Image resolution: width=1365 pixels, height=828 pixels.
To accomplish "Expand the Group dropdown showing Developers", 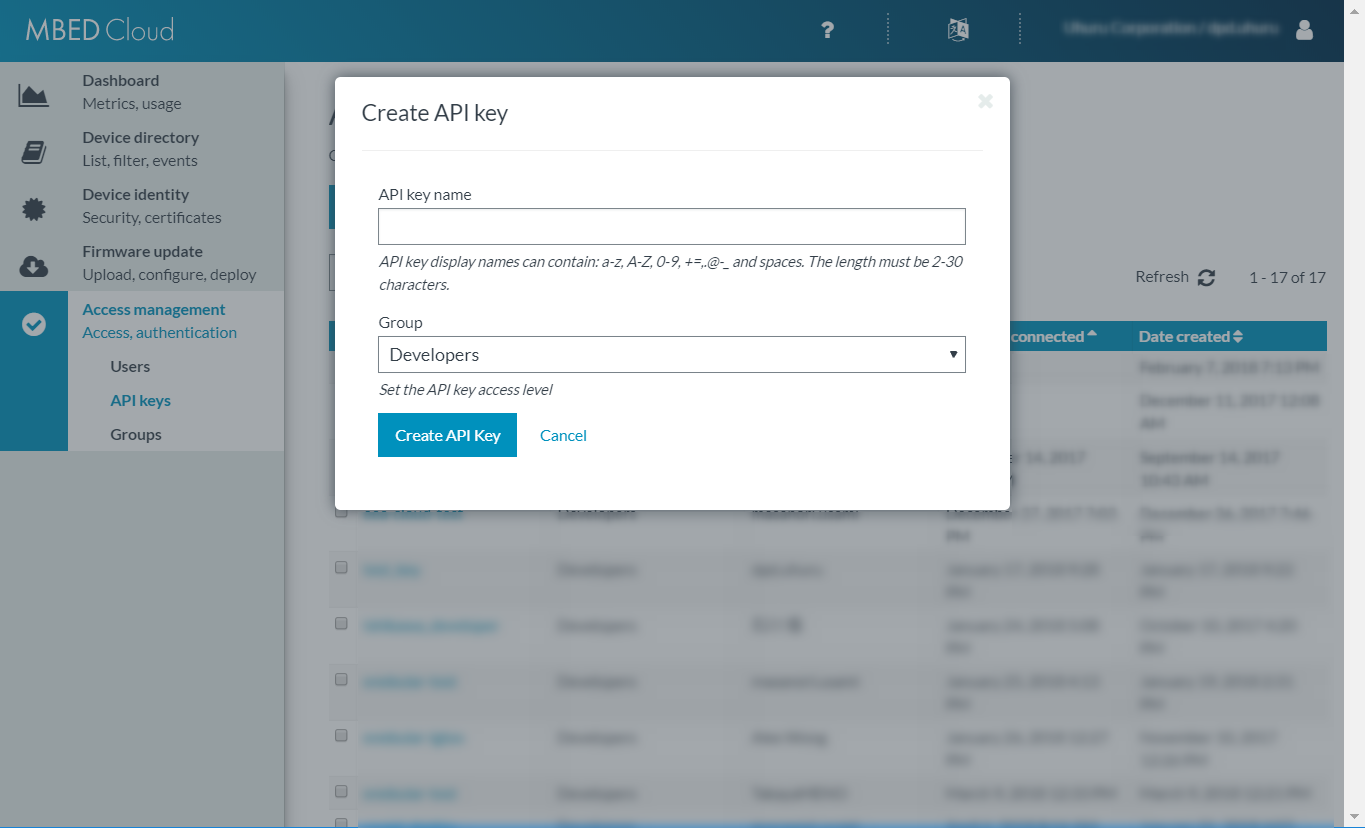I will coord(671,355).
